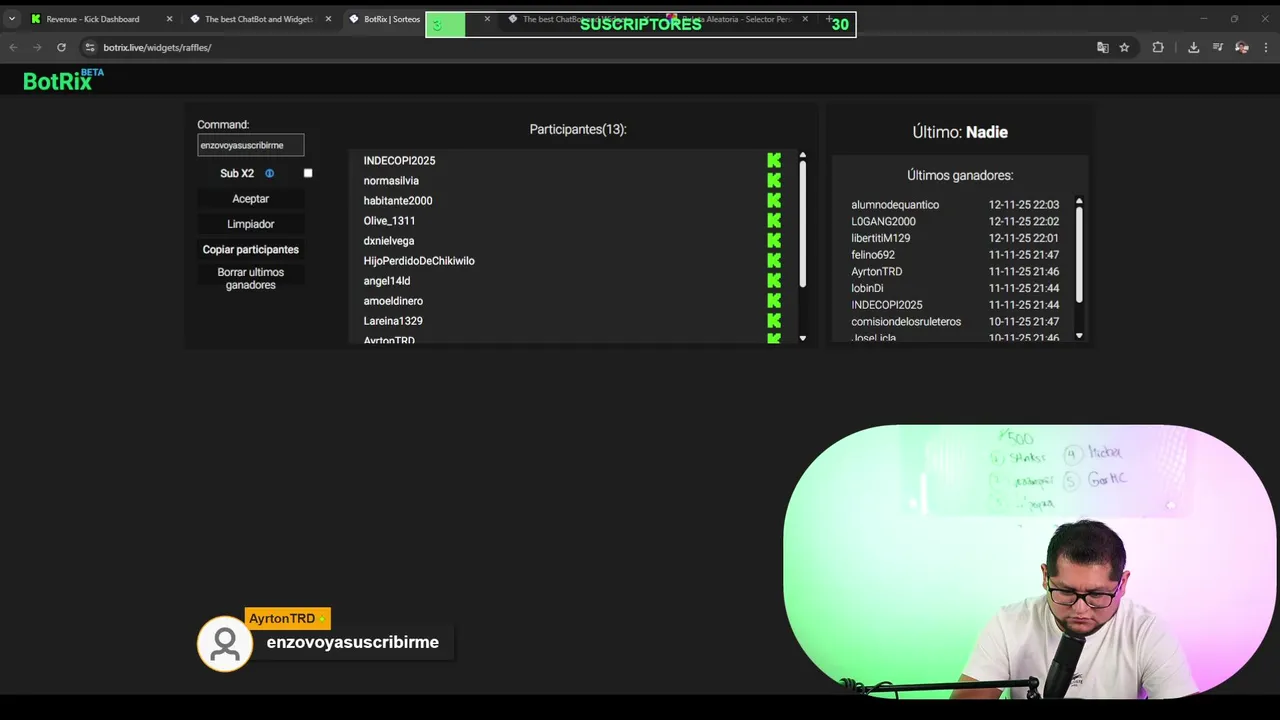
Task: Click winner felino692
Action: (873, 255)
